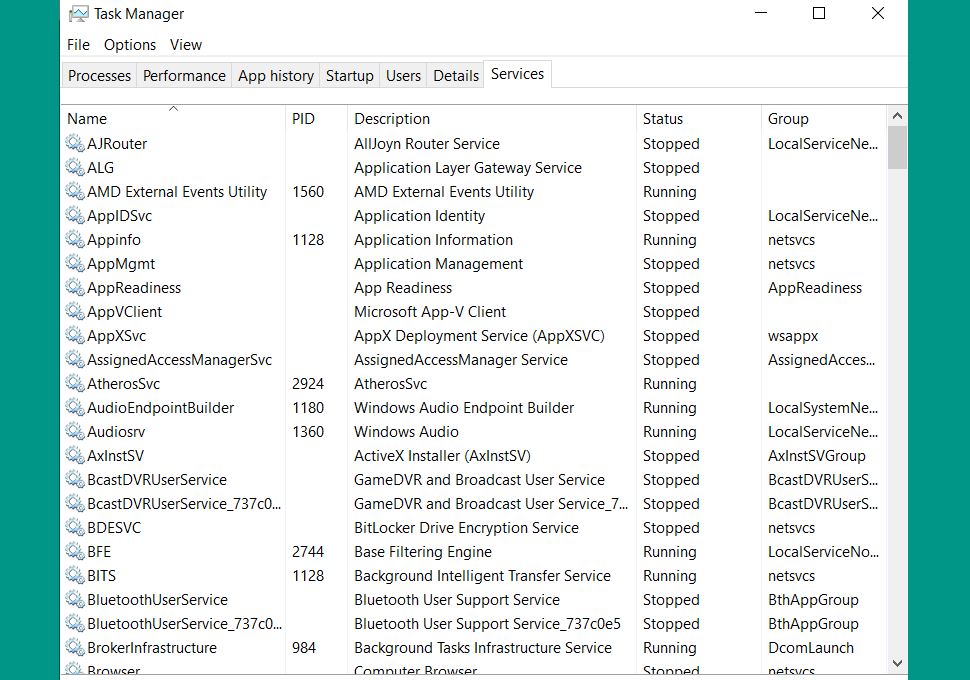Switch to the Details tab
The width and height of the screenshot is (970, 680).
456,75
